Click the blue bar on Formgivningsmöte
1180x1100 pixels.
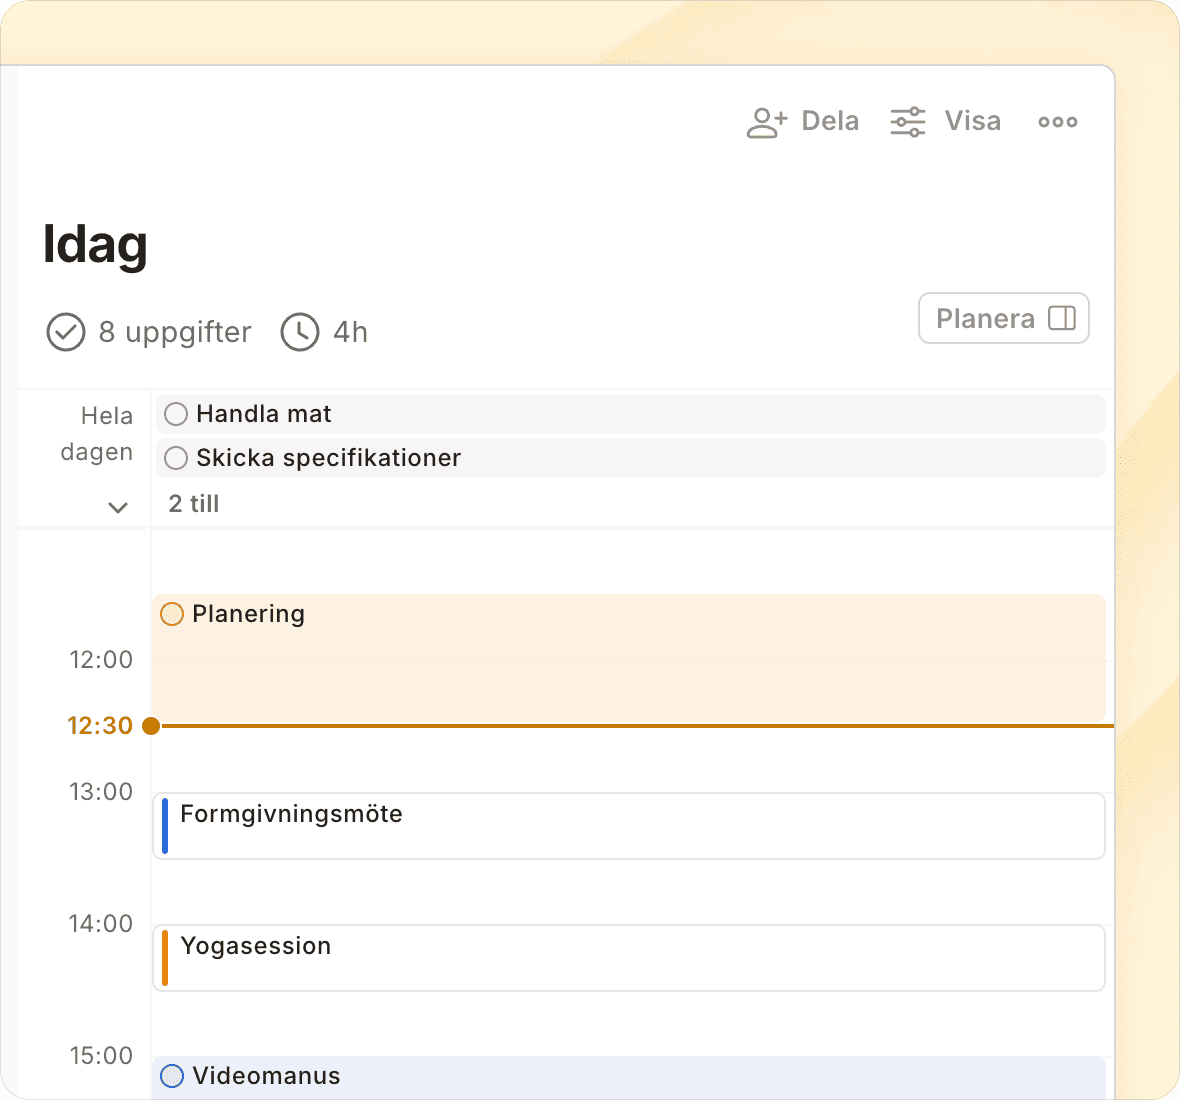click(x=165, y=826)
